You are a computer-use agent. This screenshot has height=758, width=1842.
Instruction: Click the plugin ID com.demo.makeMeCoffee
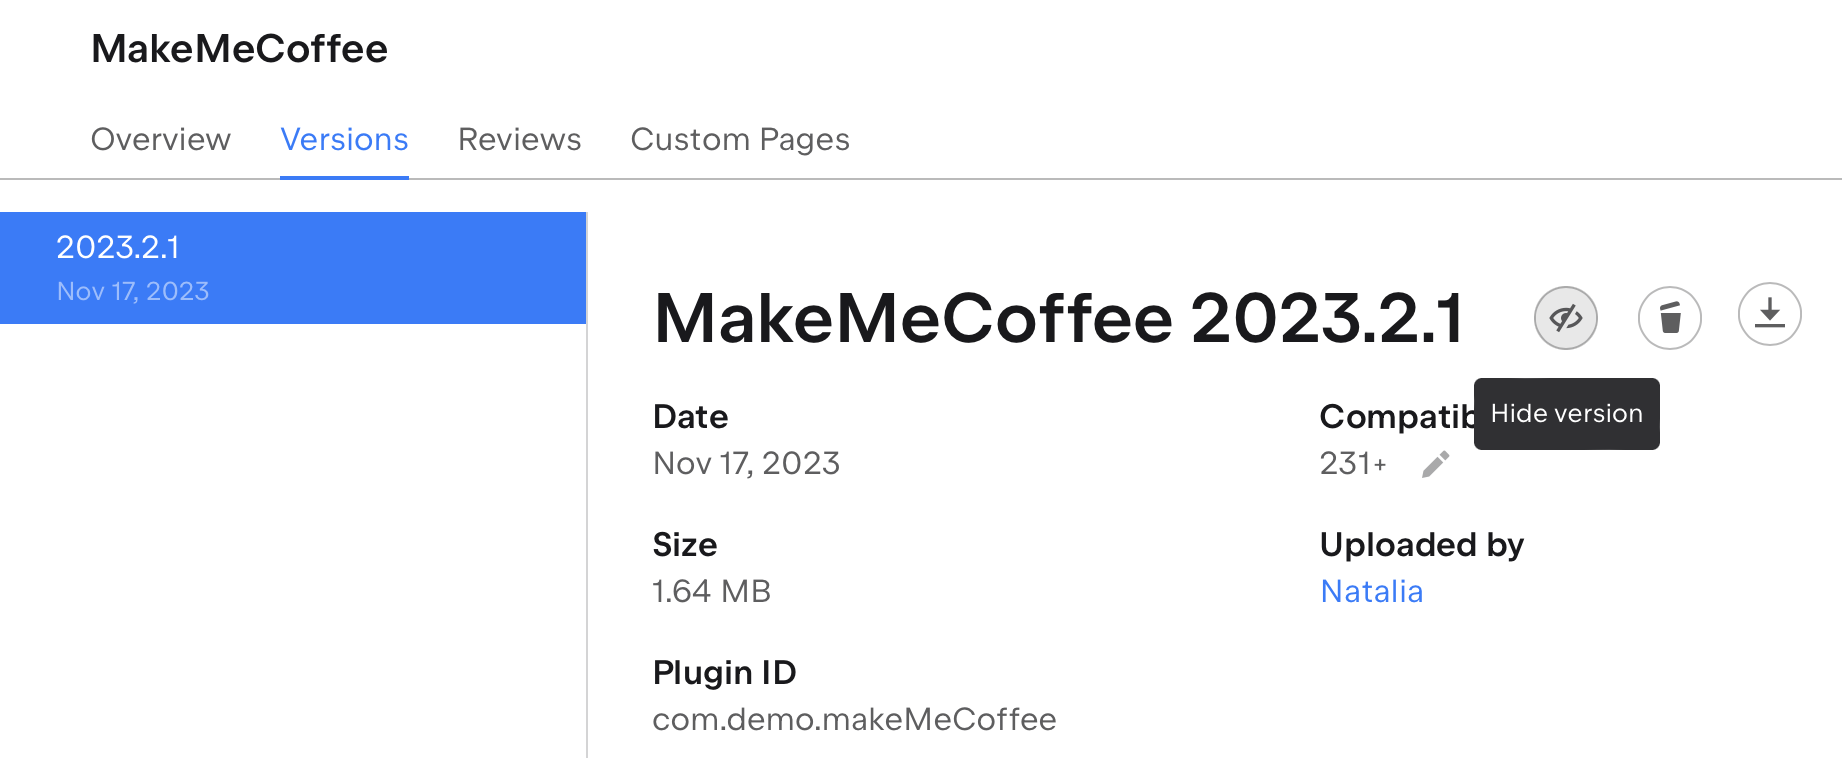pos(854,719)
